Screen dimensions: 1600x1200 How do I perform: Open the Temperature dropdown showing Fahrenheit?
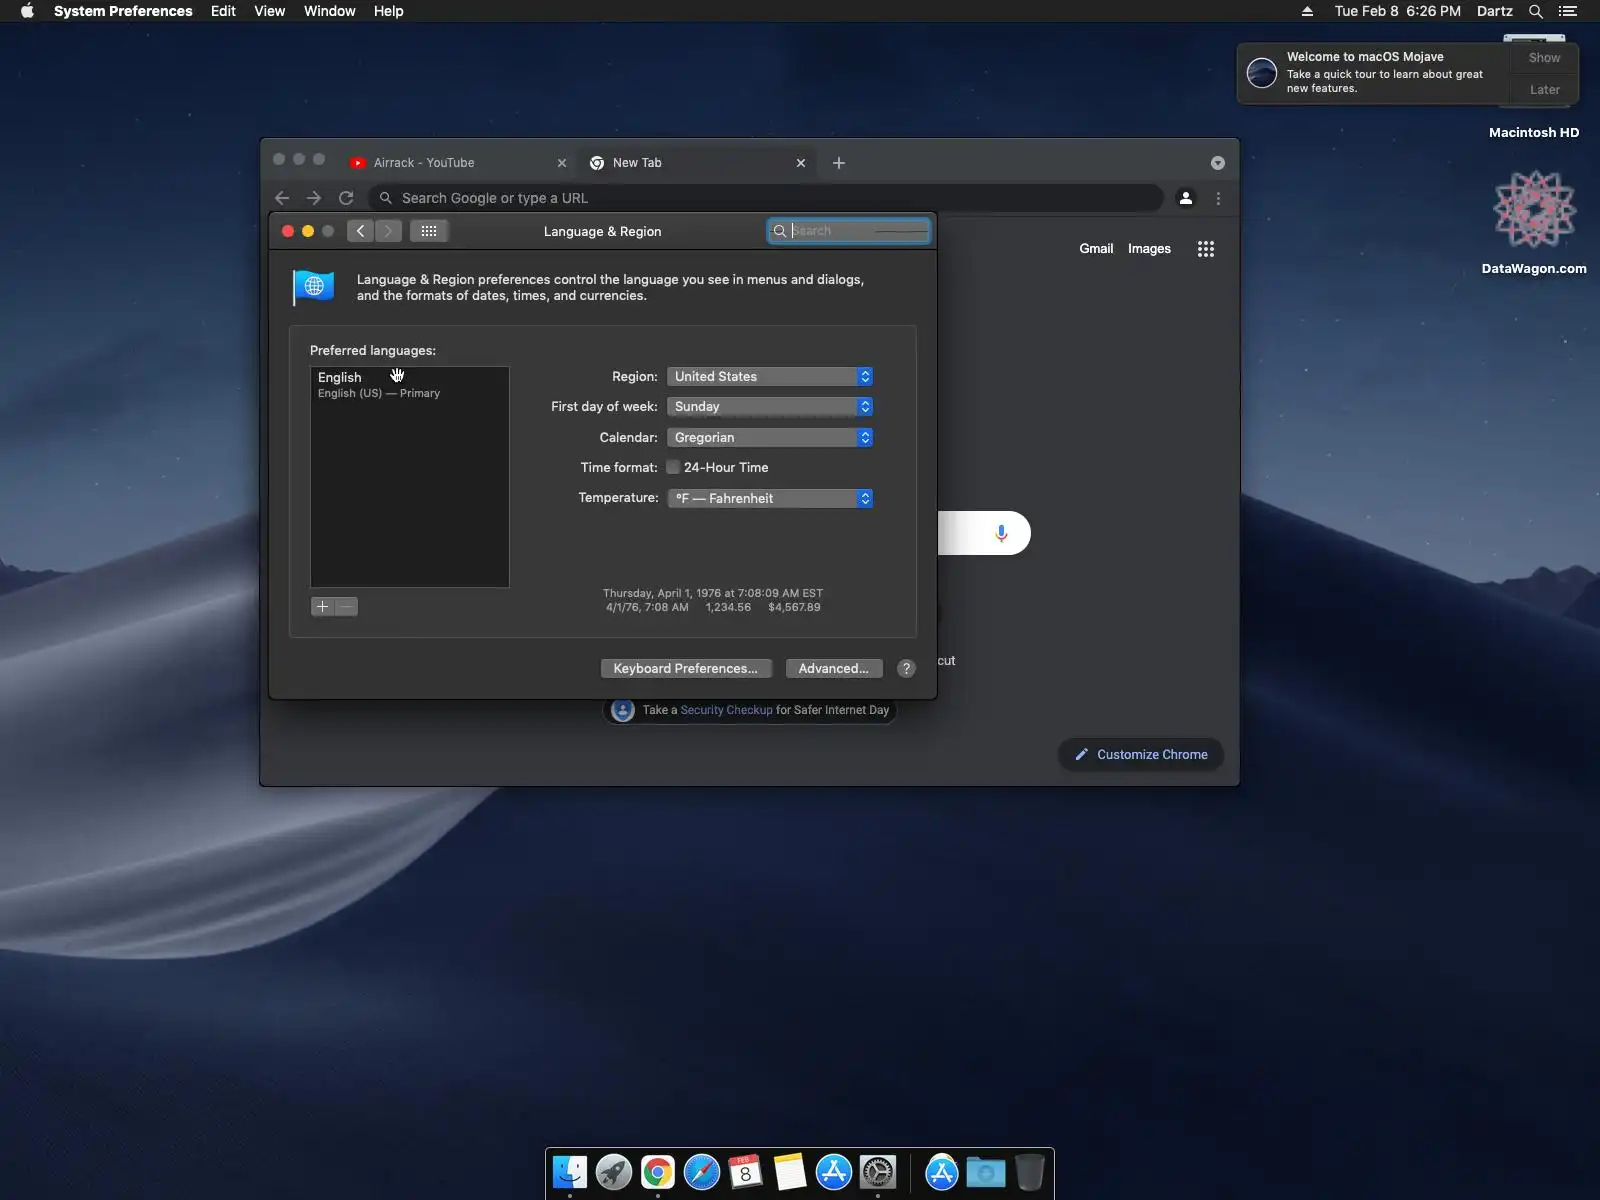770,498
